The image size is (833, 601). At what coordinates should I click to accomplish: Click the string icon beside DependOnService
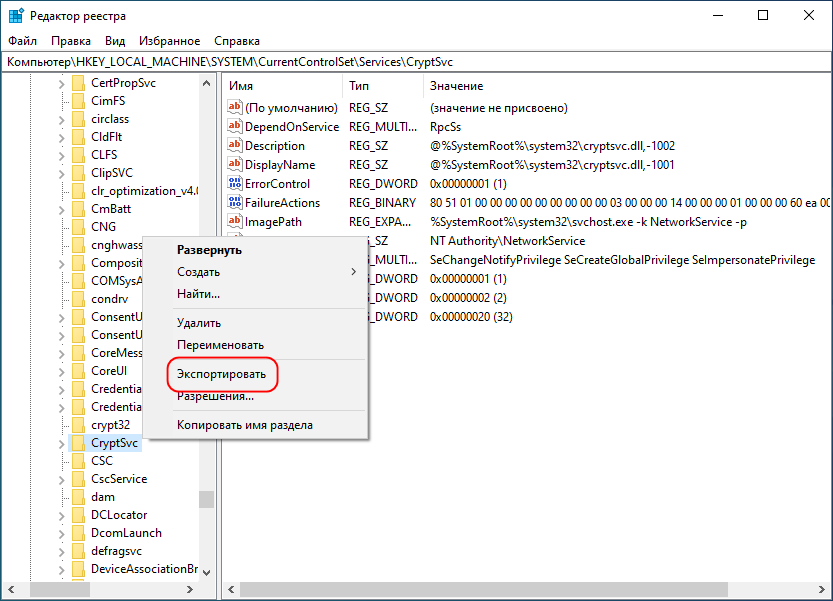click(236, 127)
